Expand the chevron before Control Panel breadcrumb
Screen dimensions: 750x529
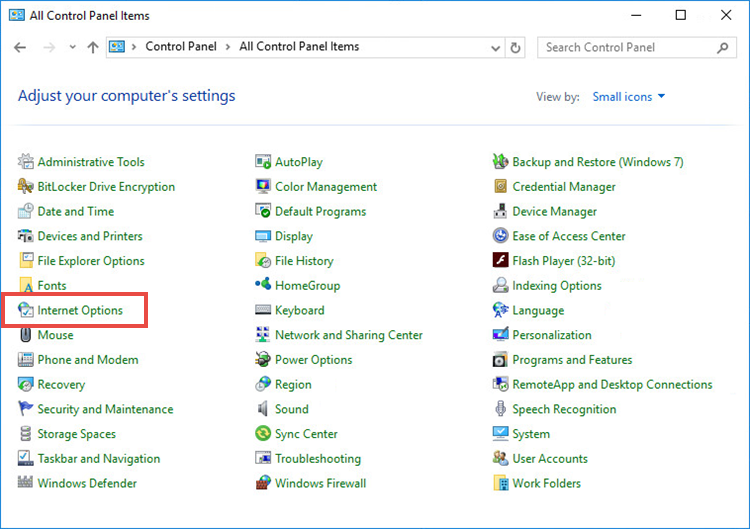click(x=134, y=47)
